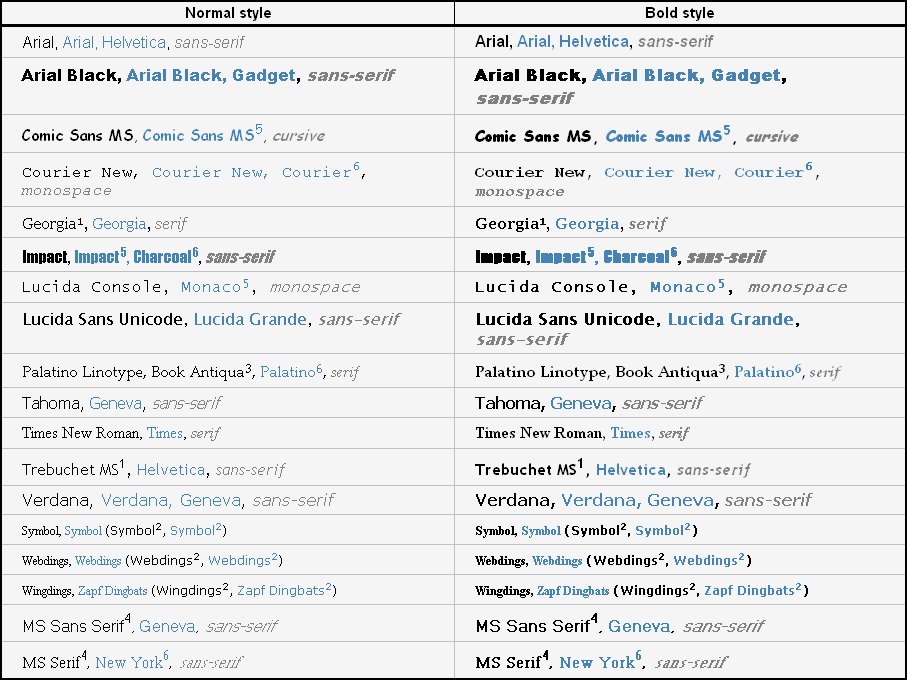Click "sans-serif" beside Verdana in the Bold column
The image size is (907, 680).
768,500
